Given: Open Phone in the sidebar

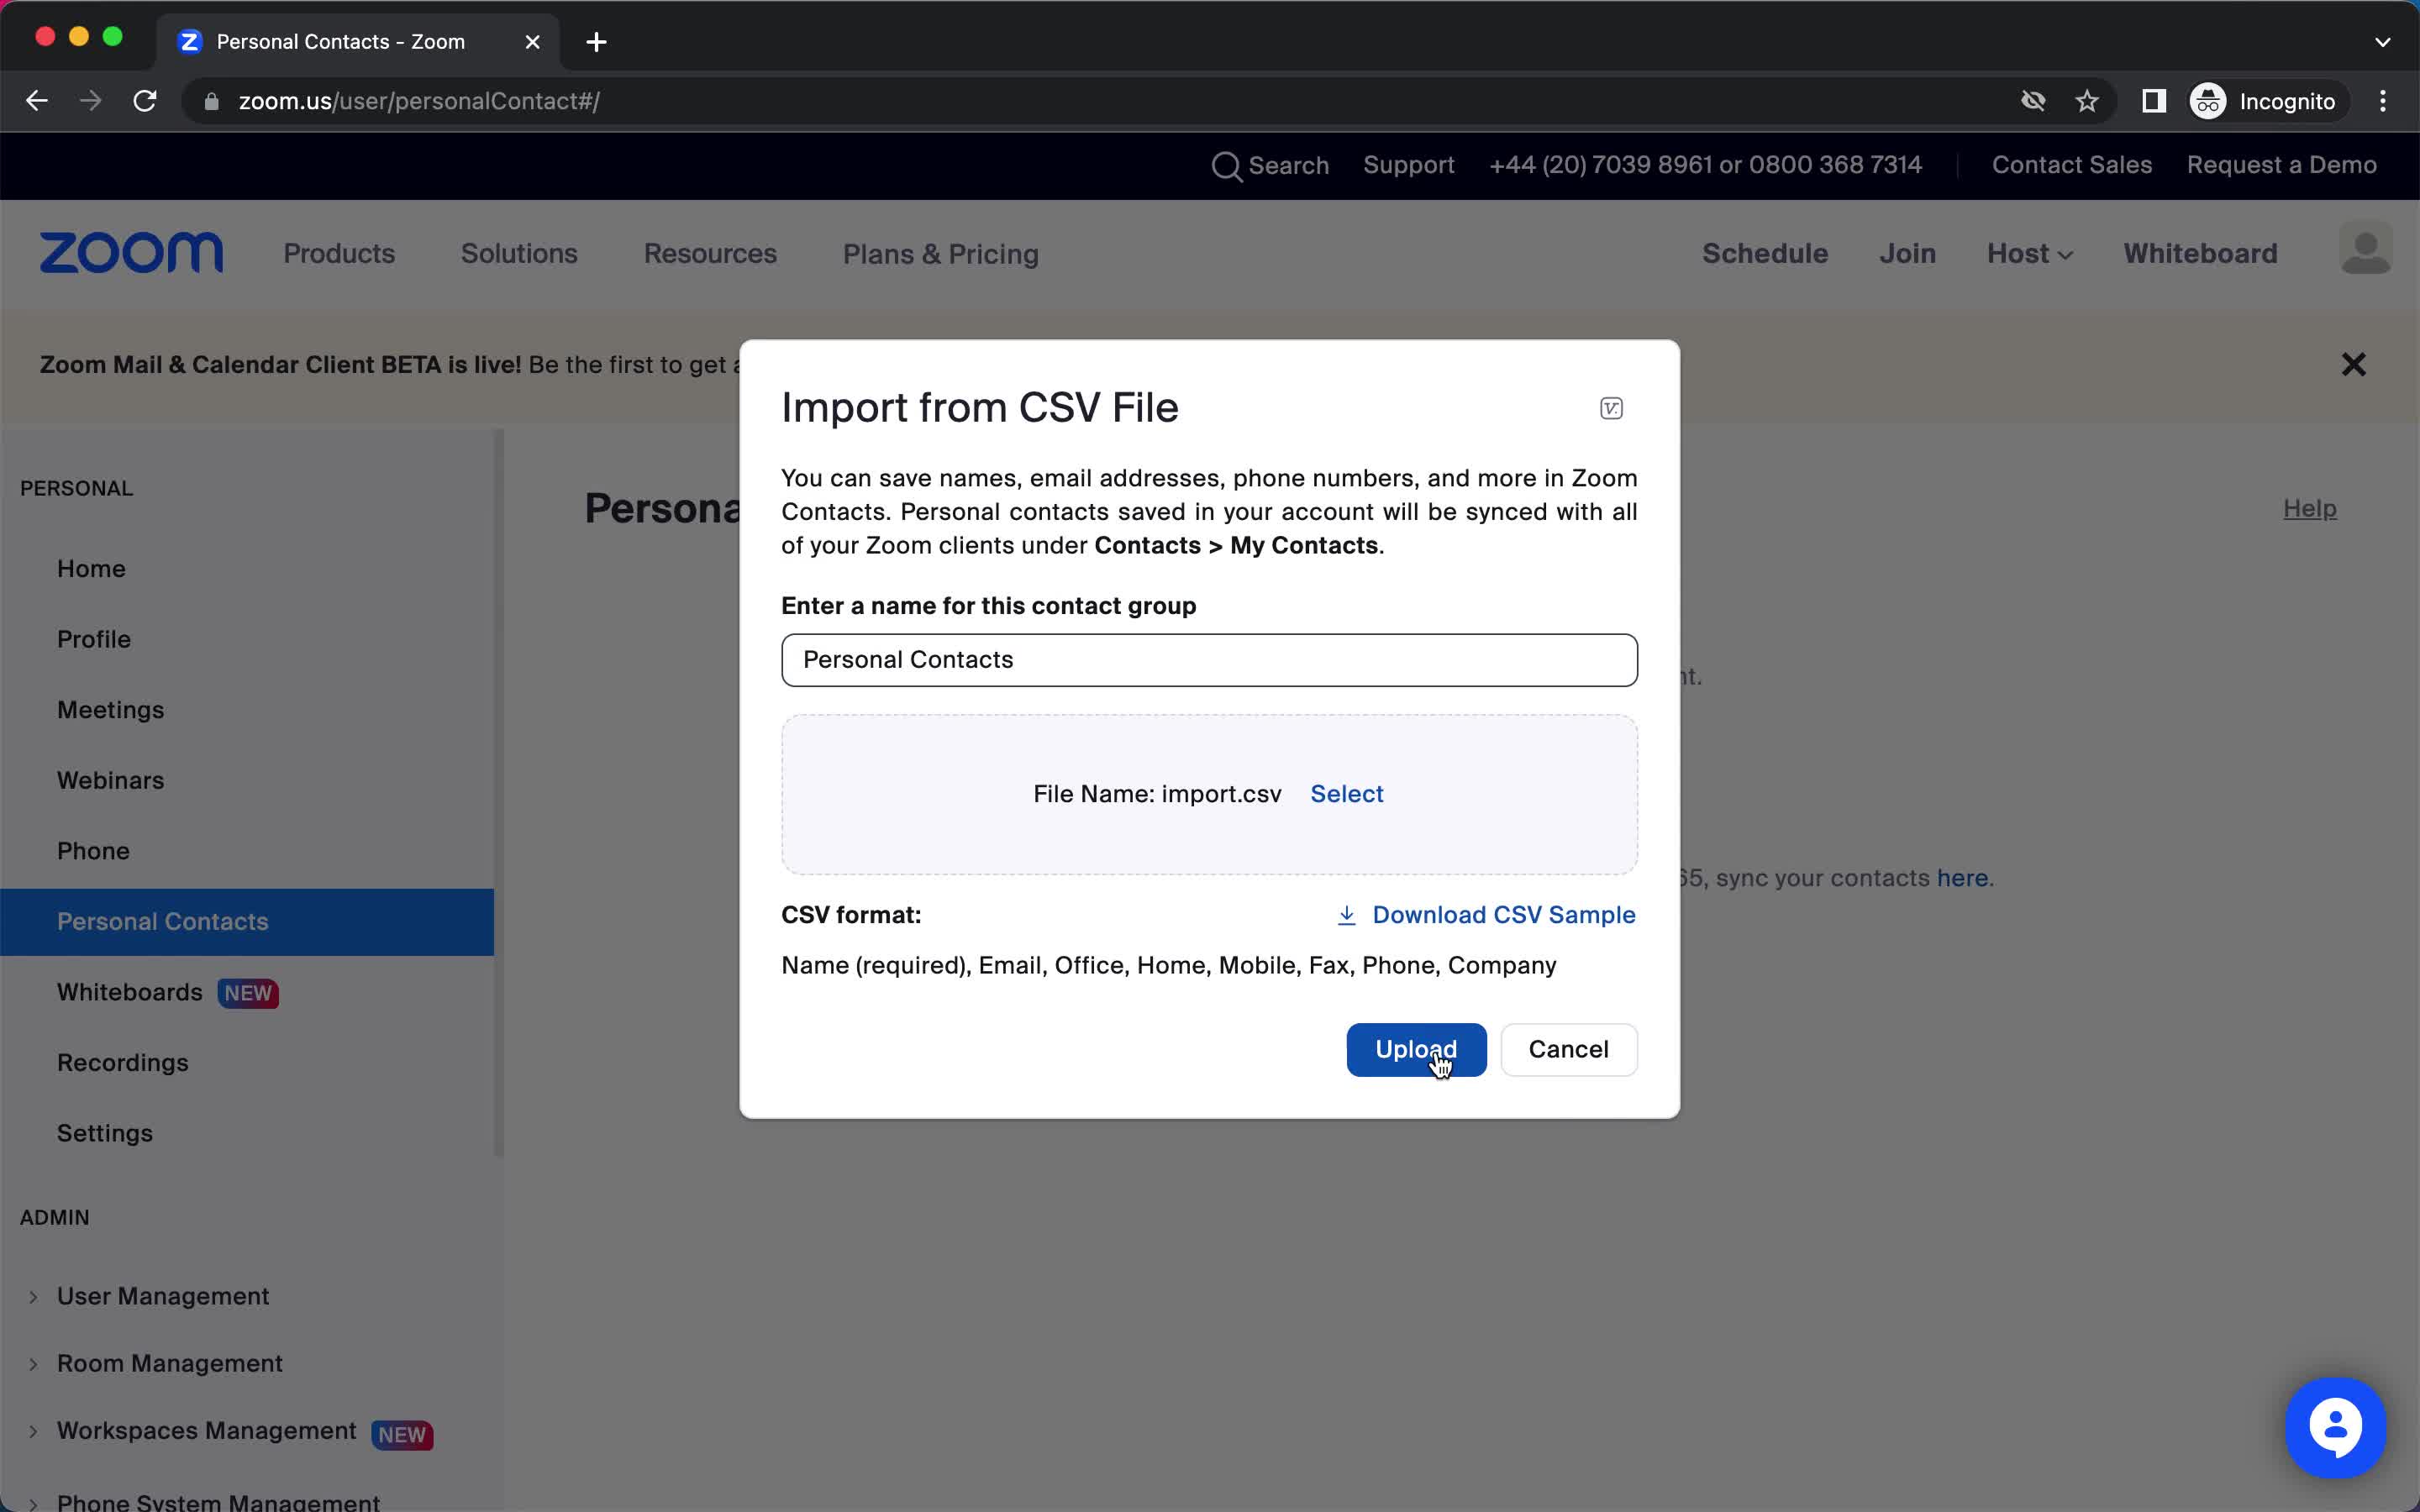Looking at the screenshot, I should (x=93, y=851).
